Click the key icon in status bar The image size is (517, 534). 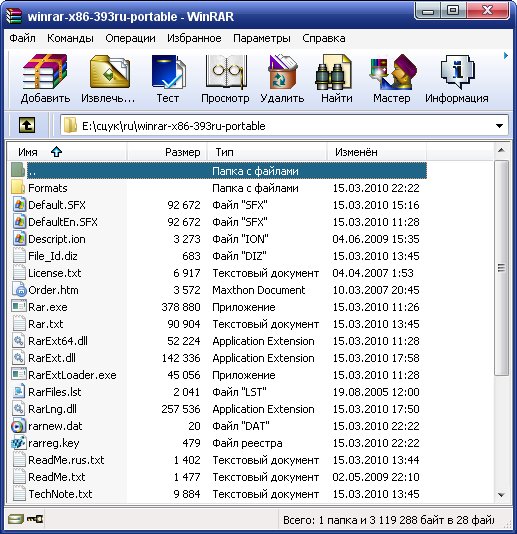click(x=35, y=519)
